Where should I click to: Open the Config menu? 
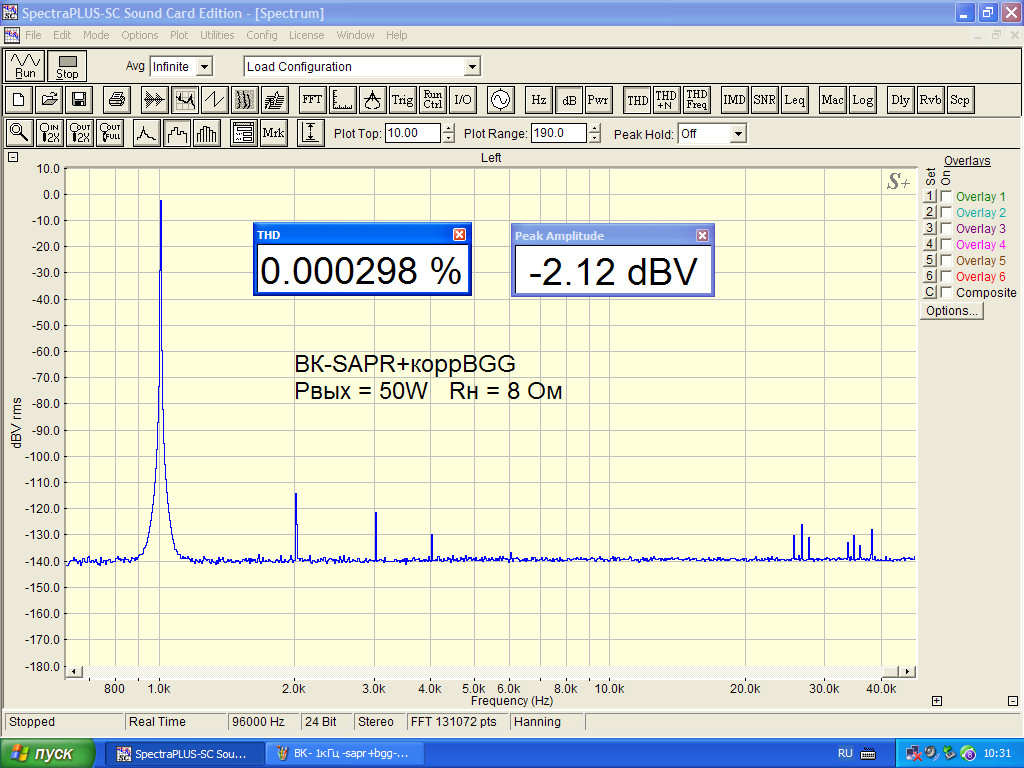click(x=262, y=35)
